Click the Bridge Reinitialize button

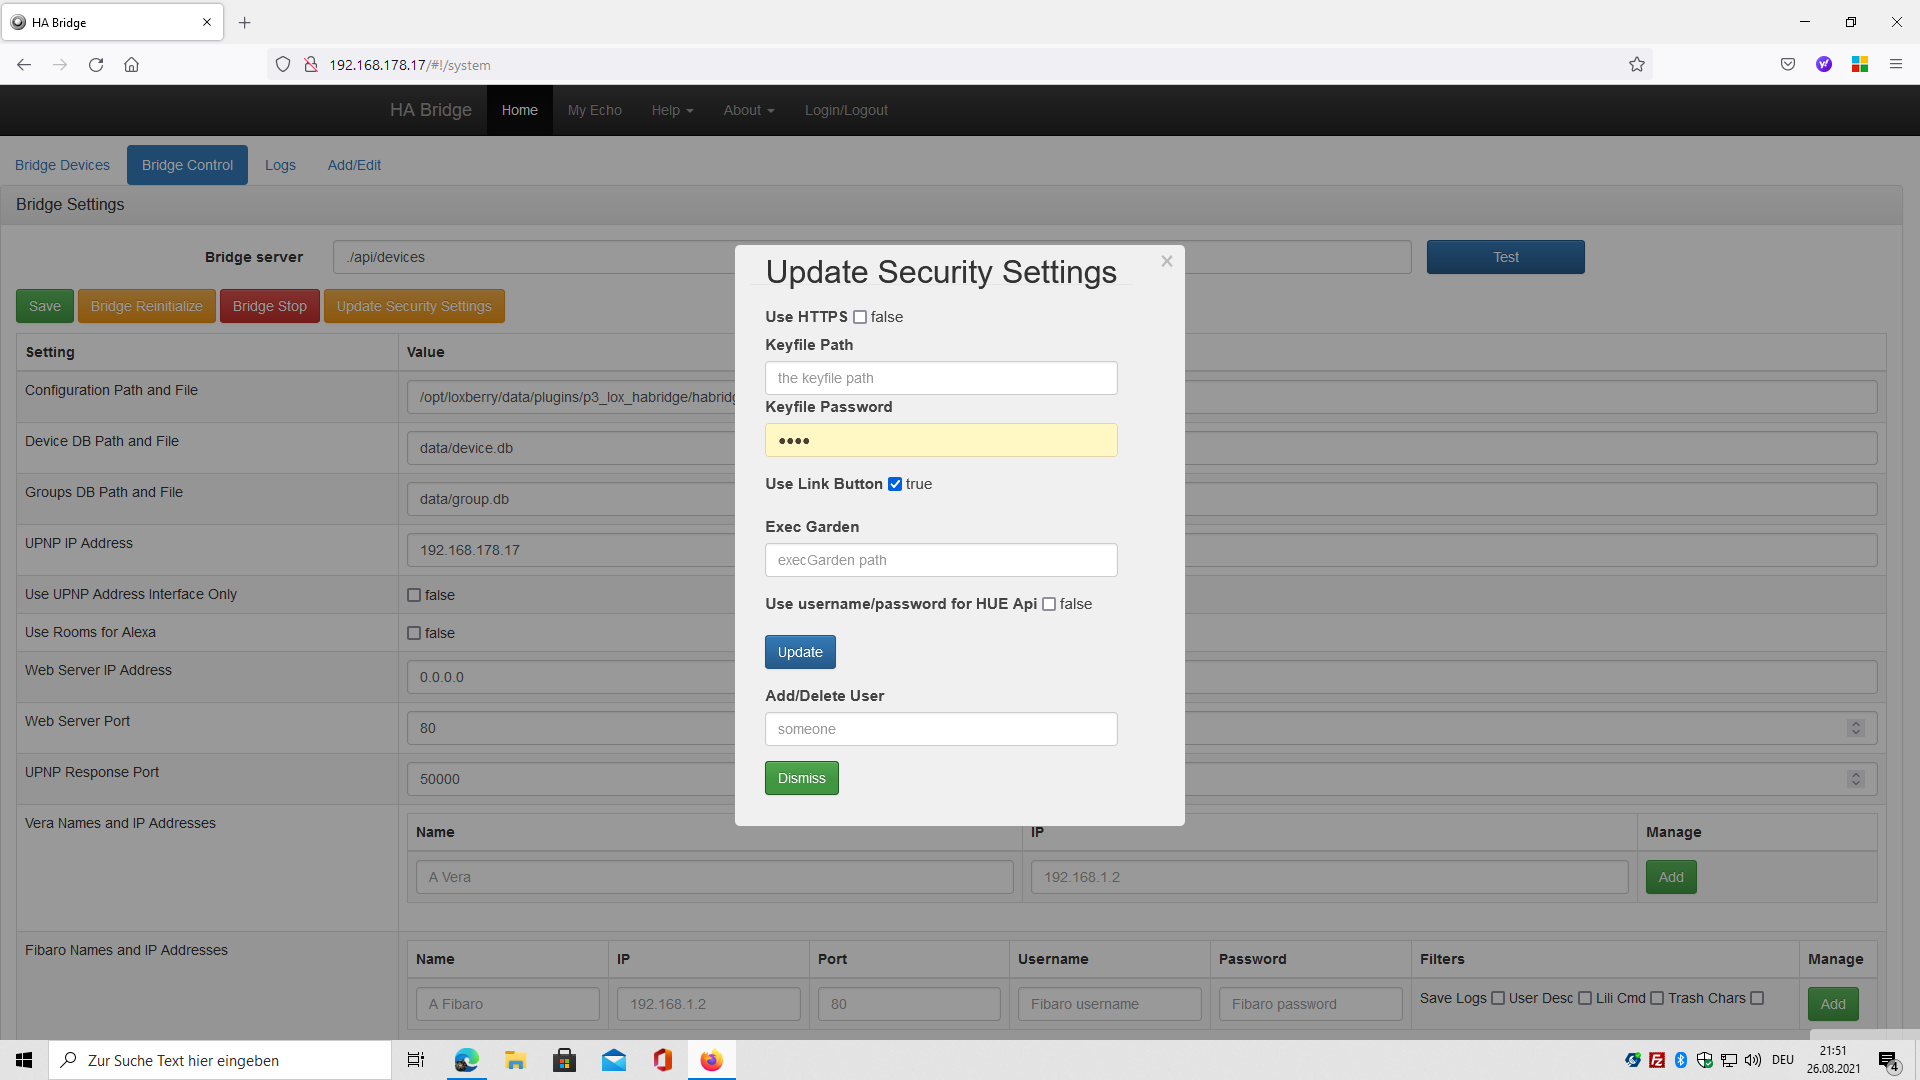tap(147, 306)
